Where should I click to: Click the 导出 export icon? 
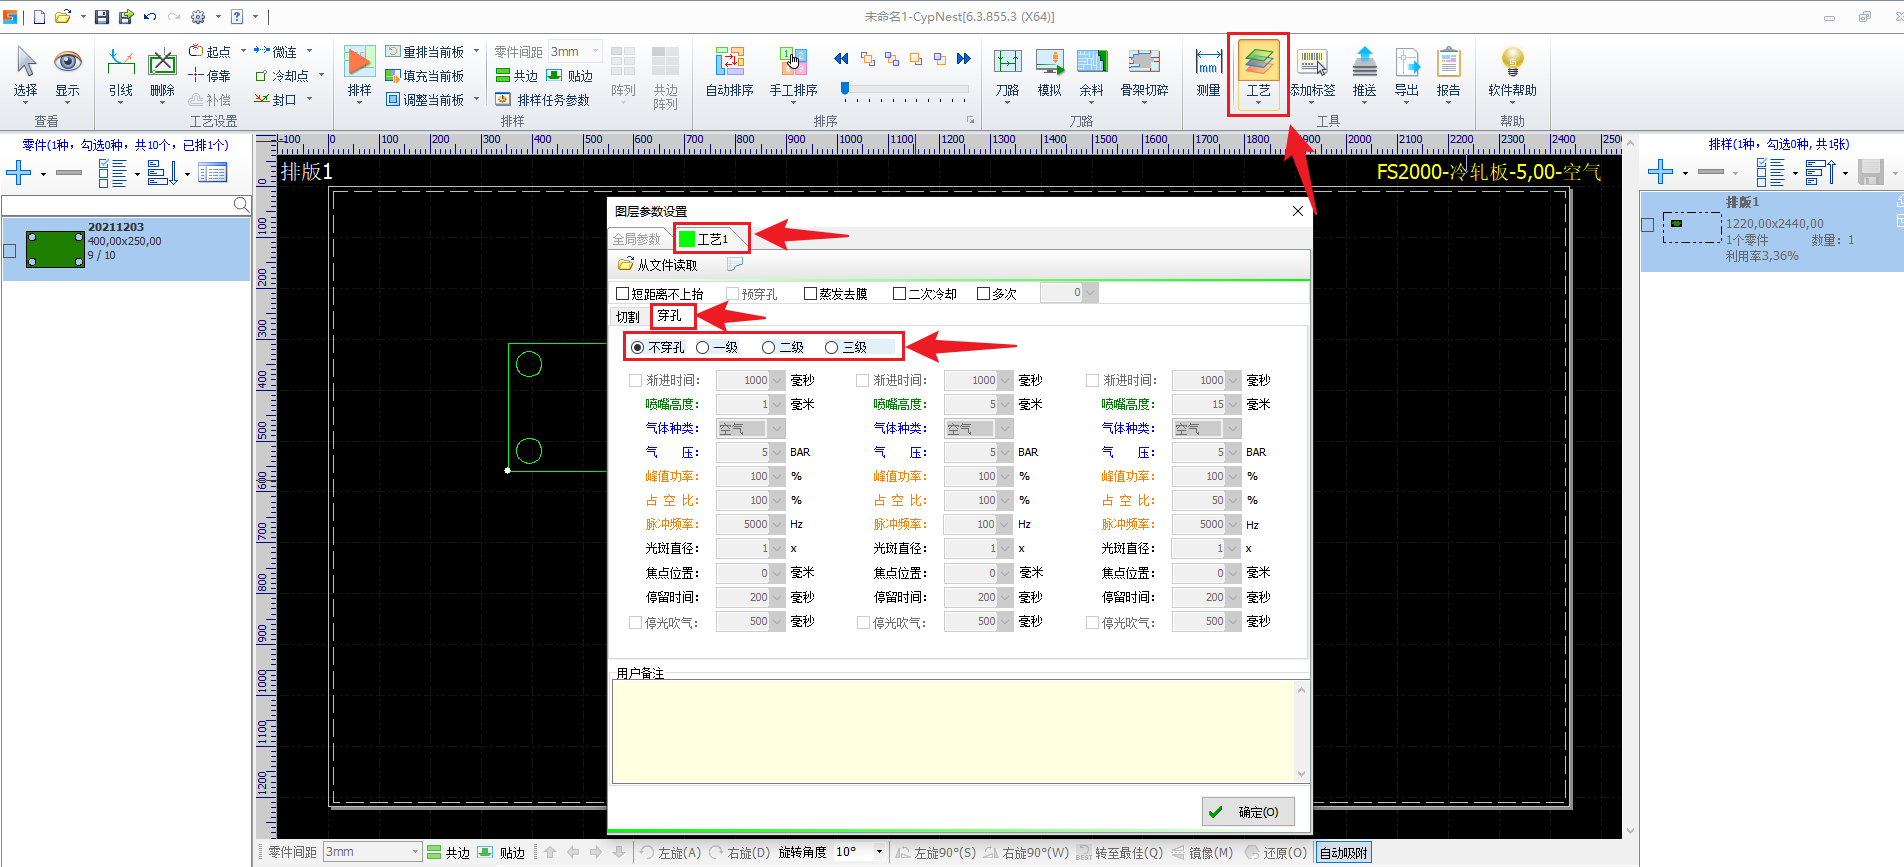(1407, 63)
